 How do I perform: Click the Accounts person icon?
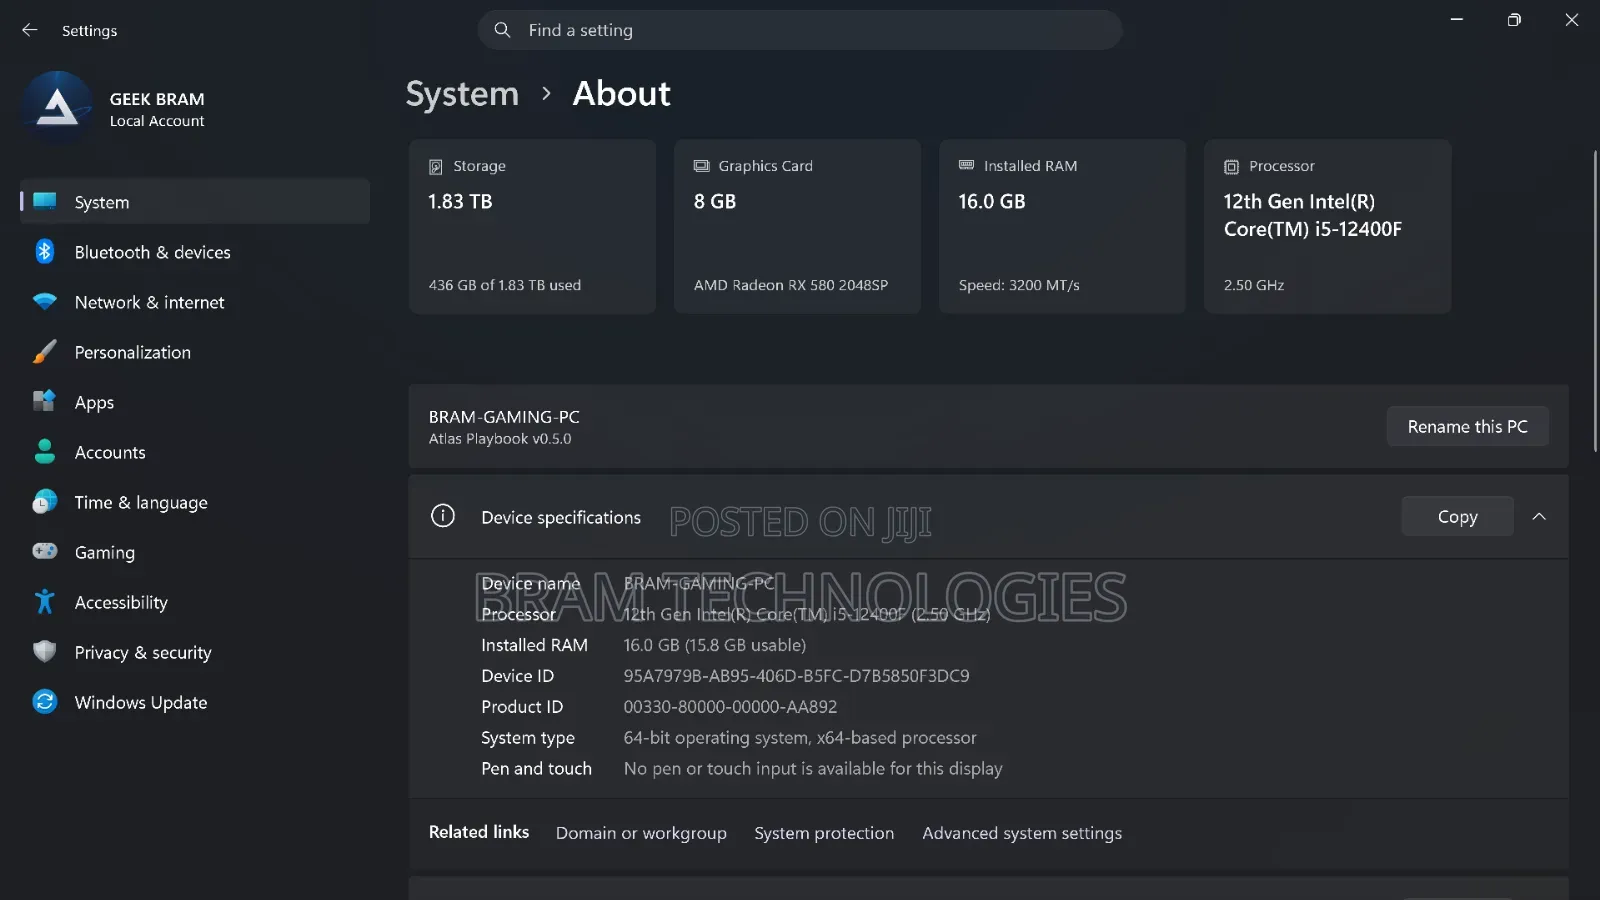click(45, 452)
